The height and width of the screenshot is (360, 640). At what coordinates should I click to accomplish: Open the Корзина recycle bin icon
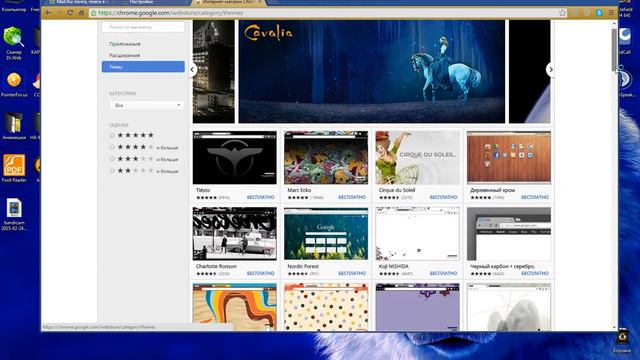point(622,341)
